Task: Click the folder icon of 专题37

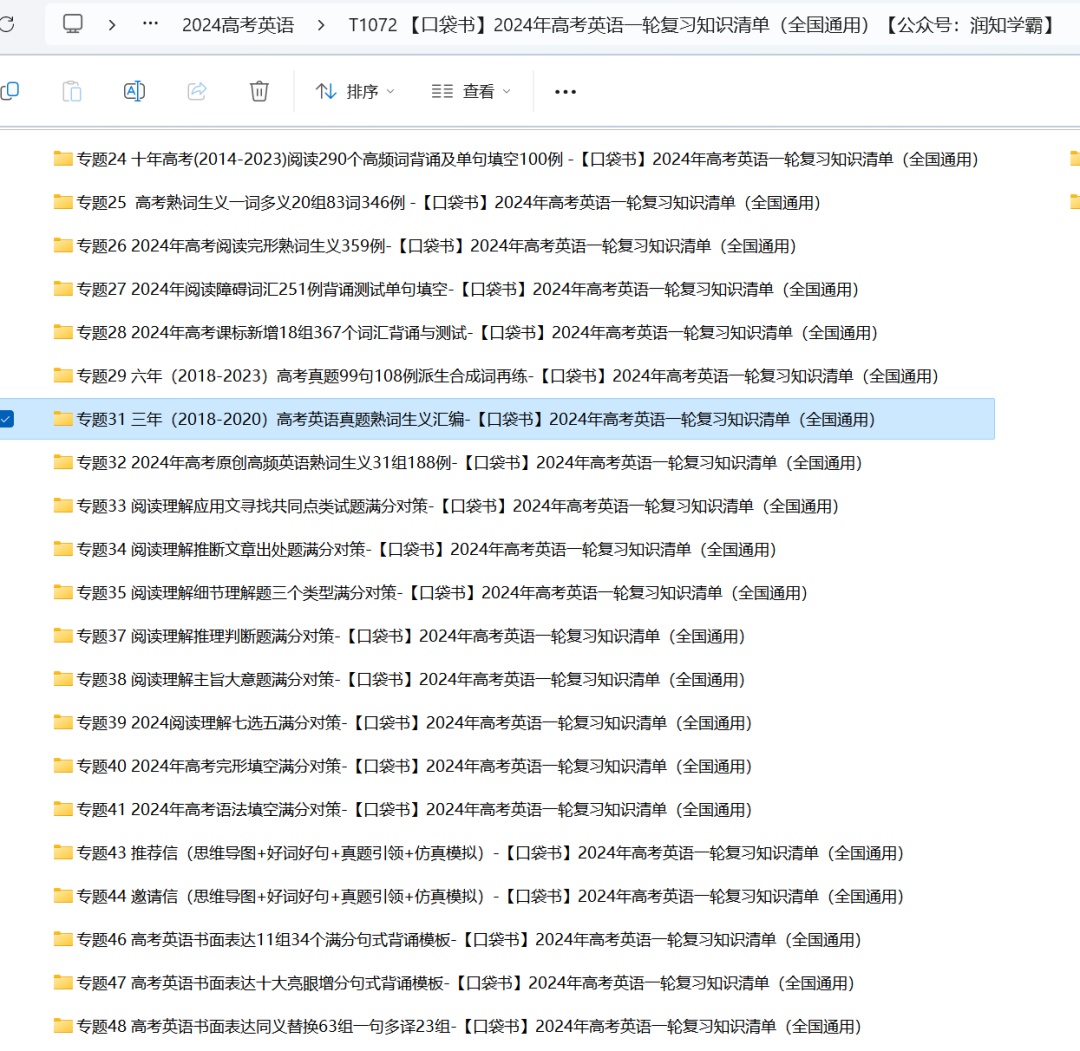Action: click(63, 636)
